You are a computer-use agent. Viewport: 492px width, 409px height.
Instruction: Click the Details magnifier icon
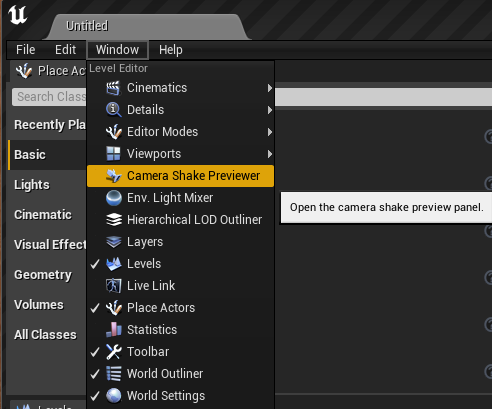tap(113, 110)
